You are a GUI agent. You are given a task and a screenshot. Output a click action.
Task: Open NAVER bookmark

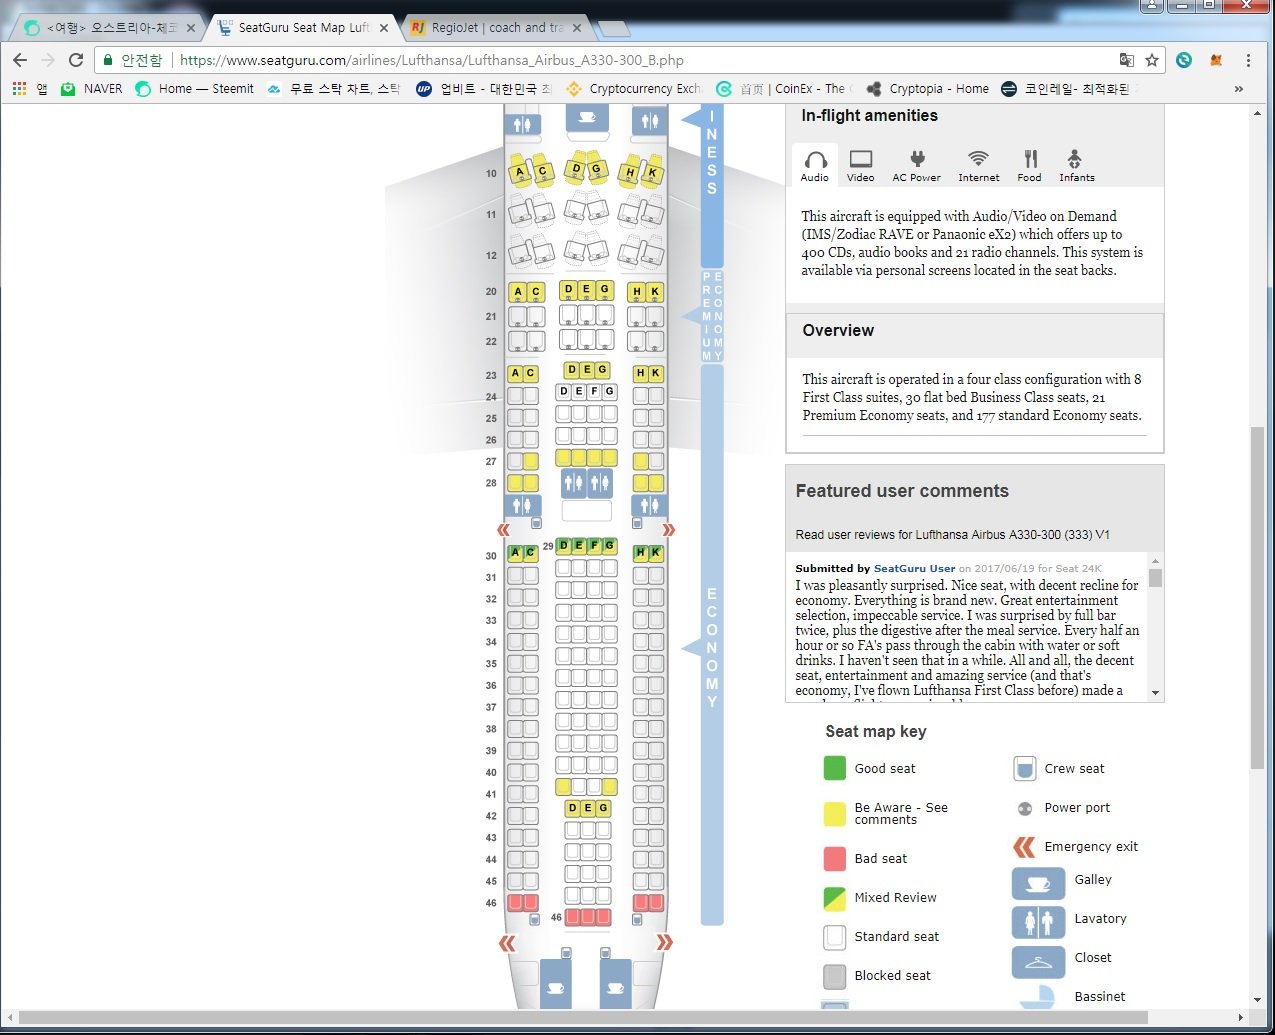[91, 89]
